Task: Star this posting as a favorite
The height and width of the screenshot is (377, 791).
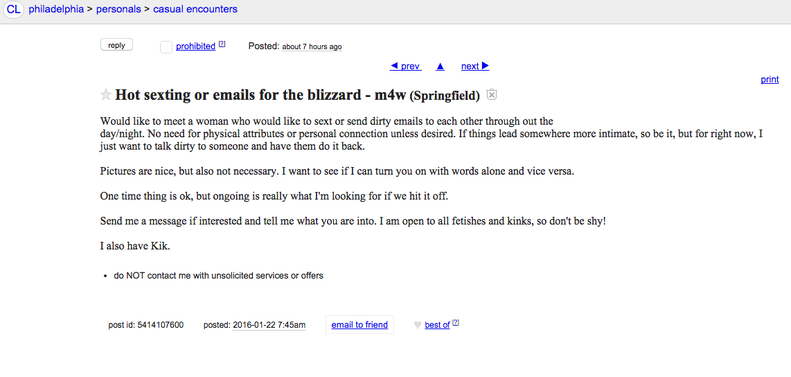Action: click(105, 95)
